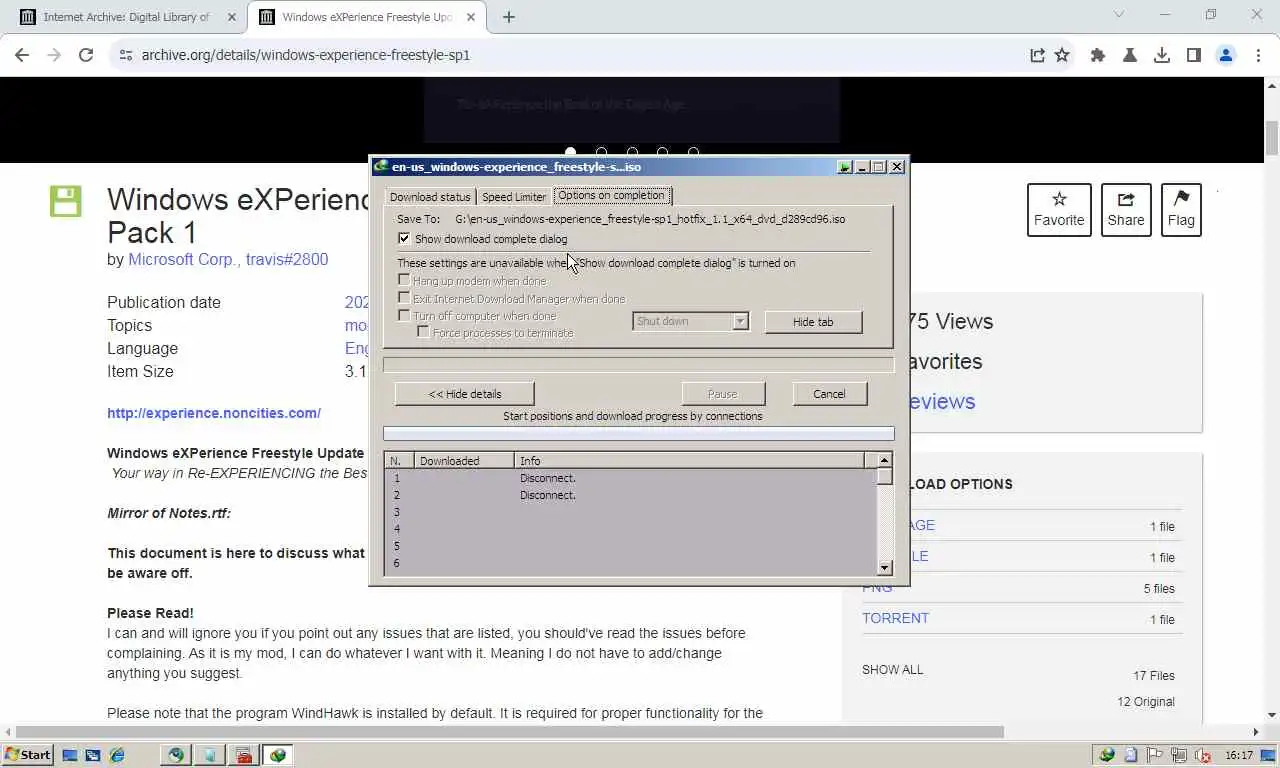
Task: Click the network tray icon
Action: click(x=1179, y=755)
